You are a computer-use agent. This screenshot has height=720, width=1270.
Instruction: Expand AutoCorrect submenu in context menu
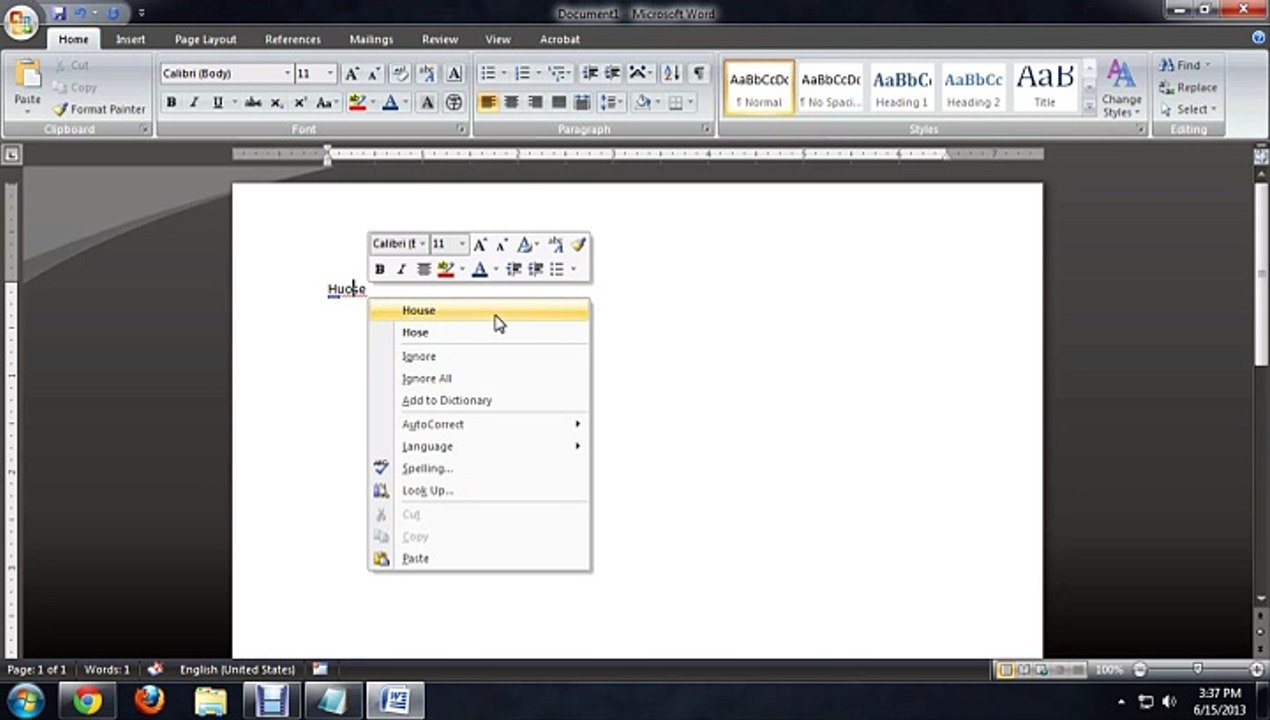coord(479,424)
